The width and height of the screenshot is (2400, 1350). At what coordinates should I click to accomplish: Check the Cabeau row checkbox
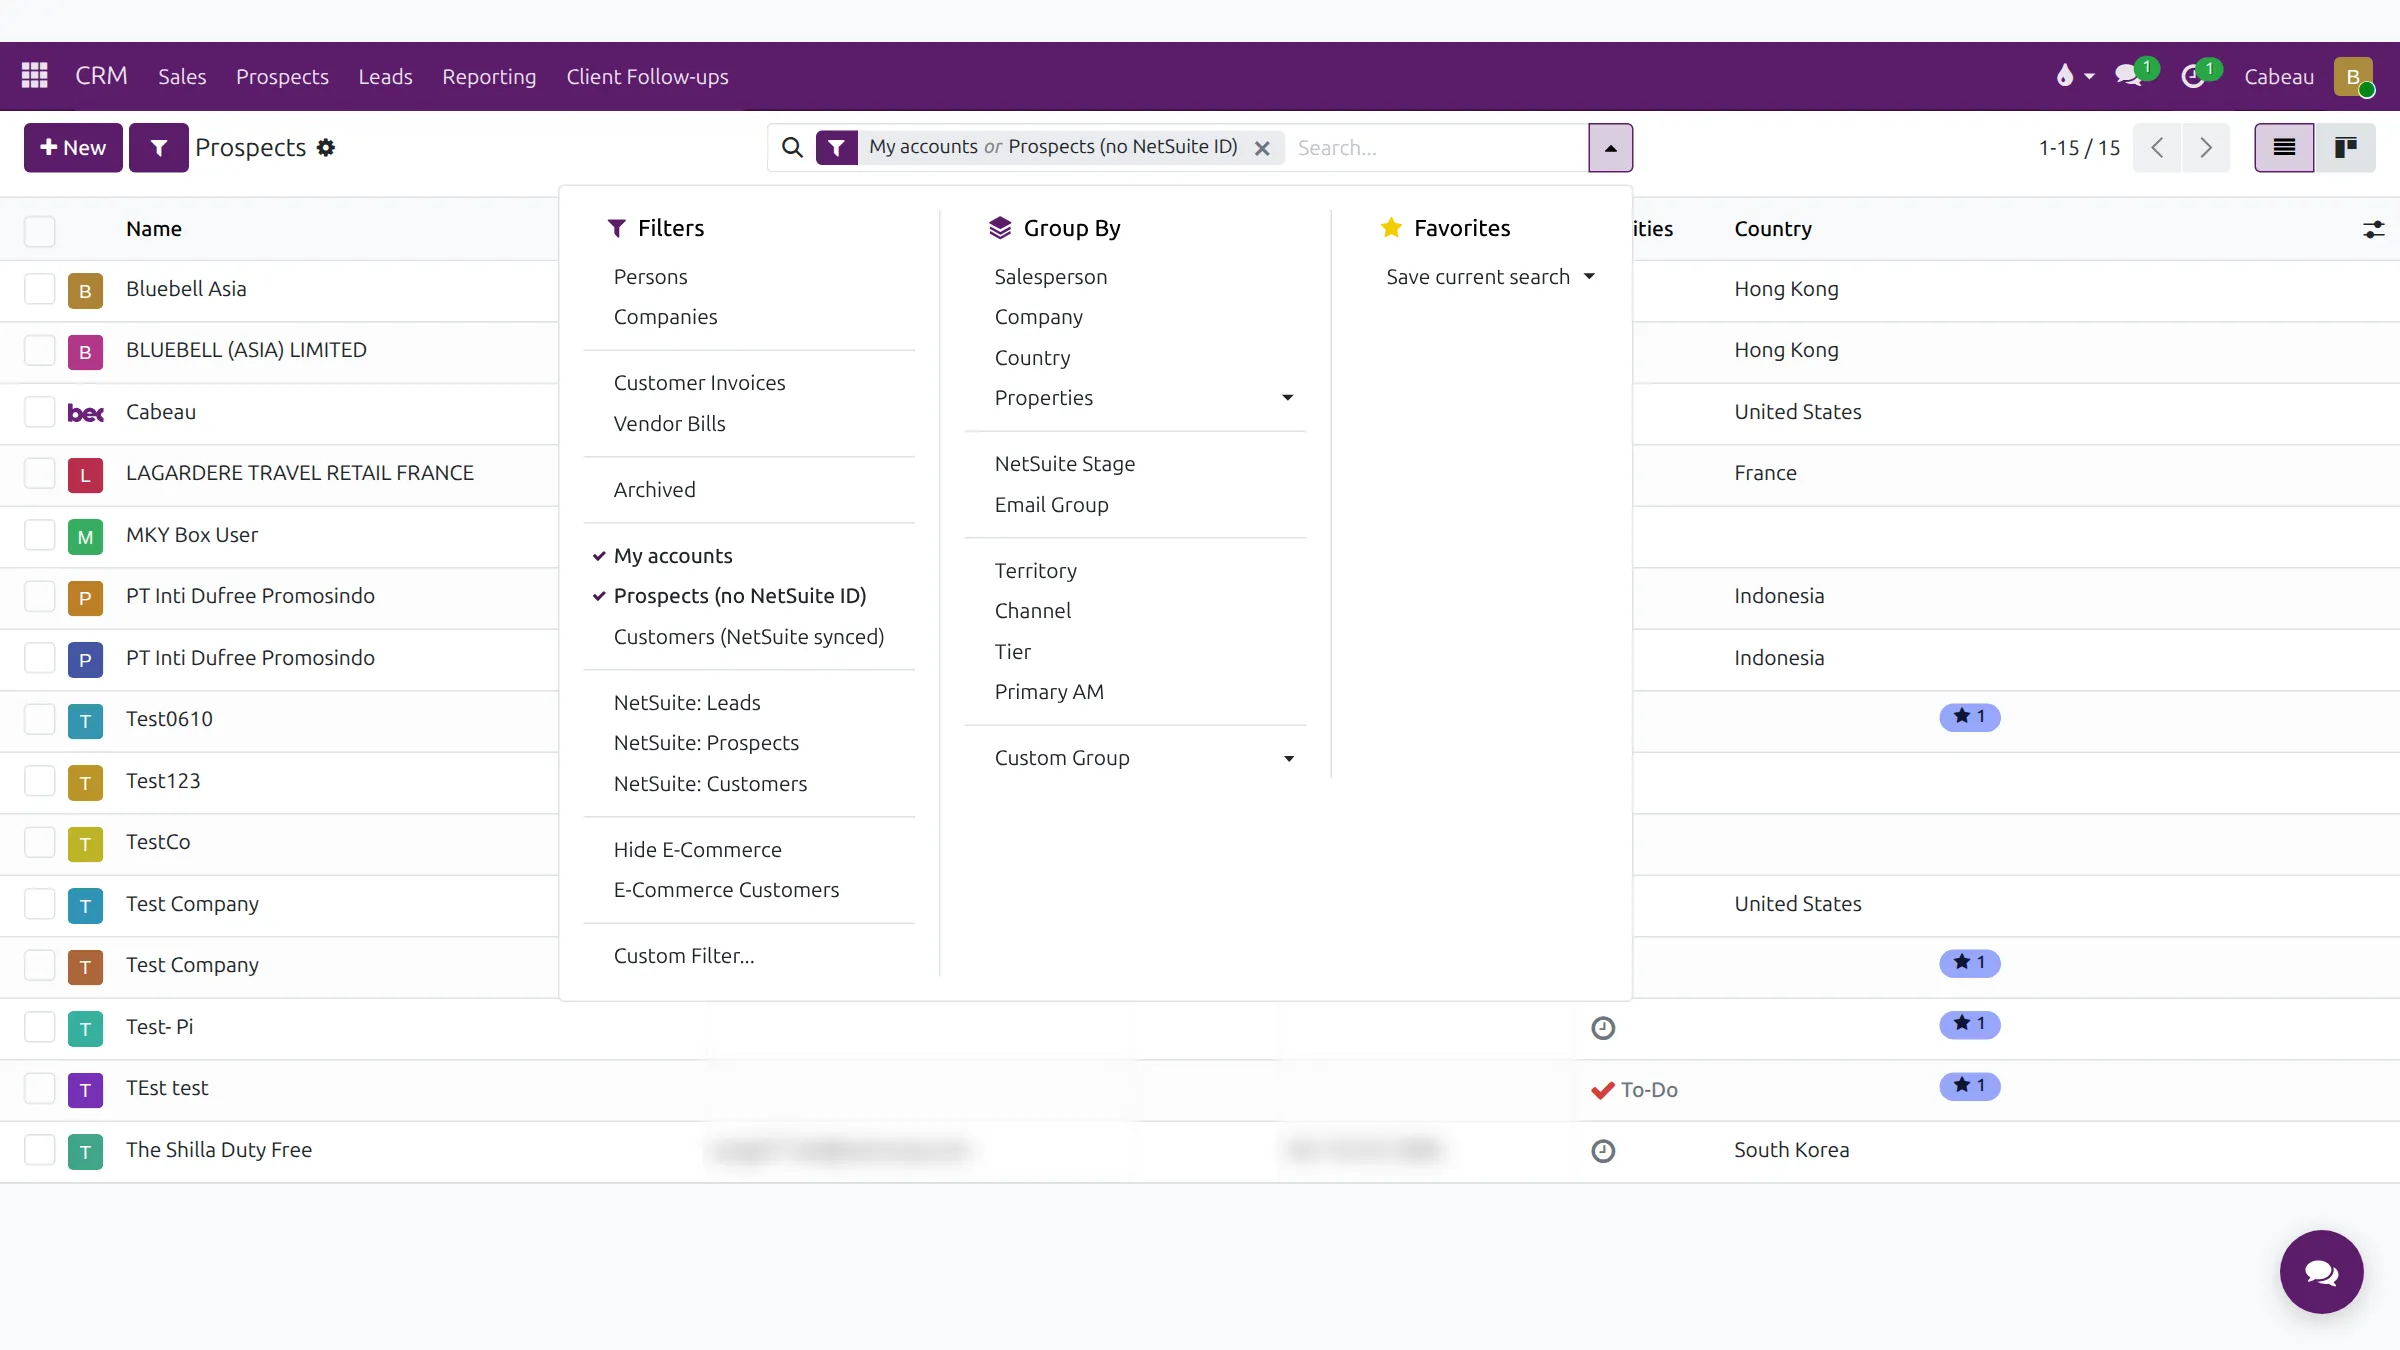click(x=39, y=413)
